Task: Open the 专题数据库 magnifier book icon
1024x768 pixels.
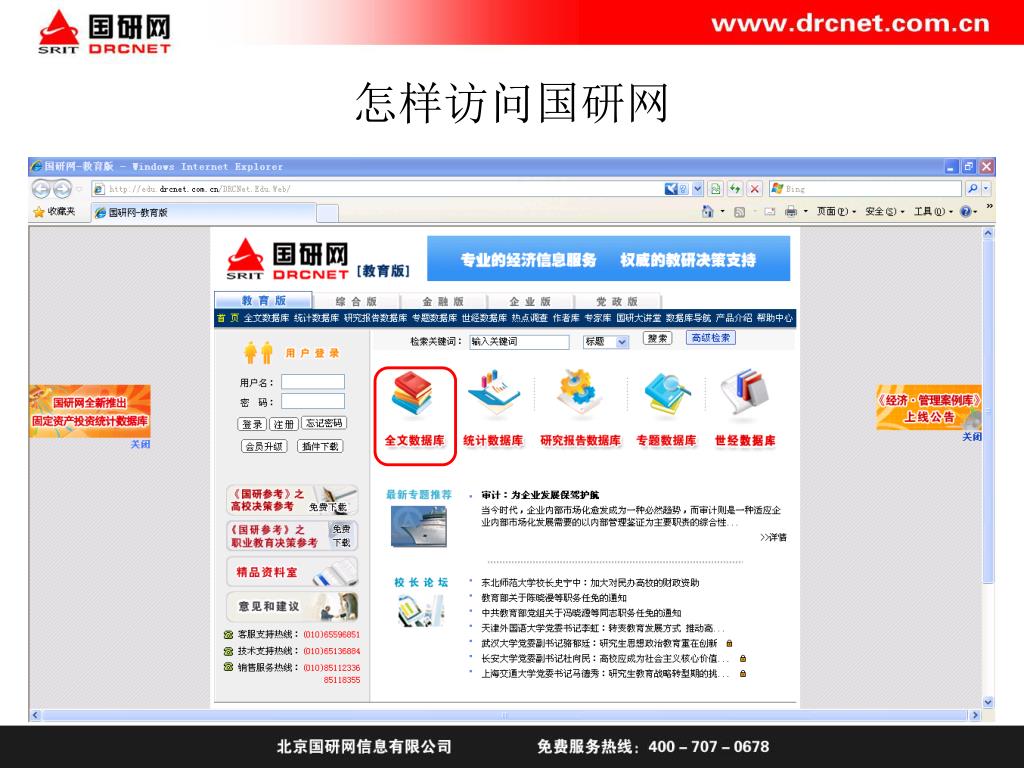Action: click(x=666, y=394)
